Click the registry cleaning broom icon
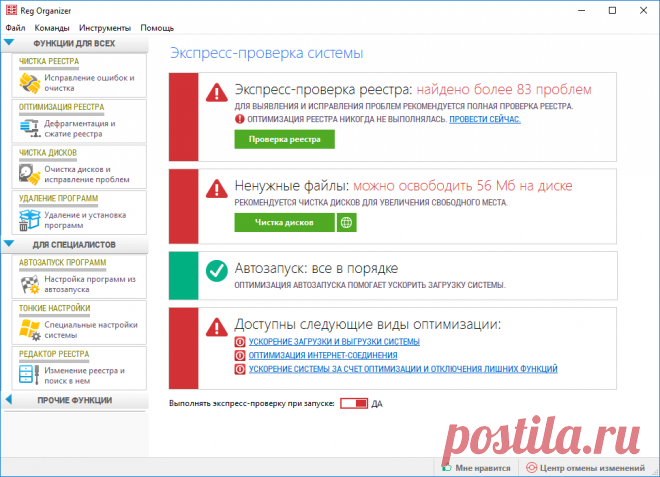This screenshot has height=477, width=660. pos(30,83)
